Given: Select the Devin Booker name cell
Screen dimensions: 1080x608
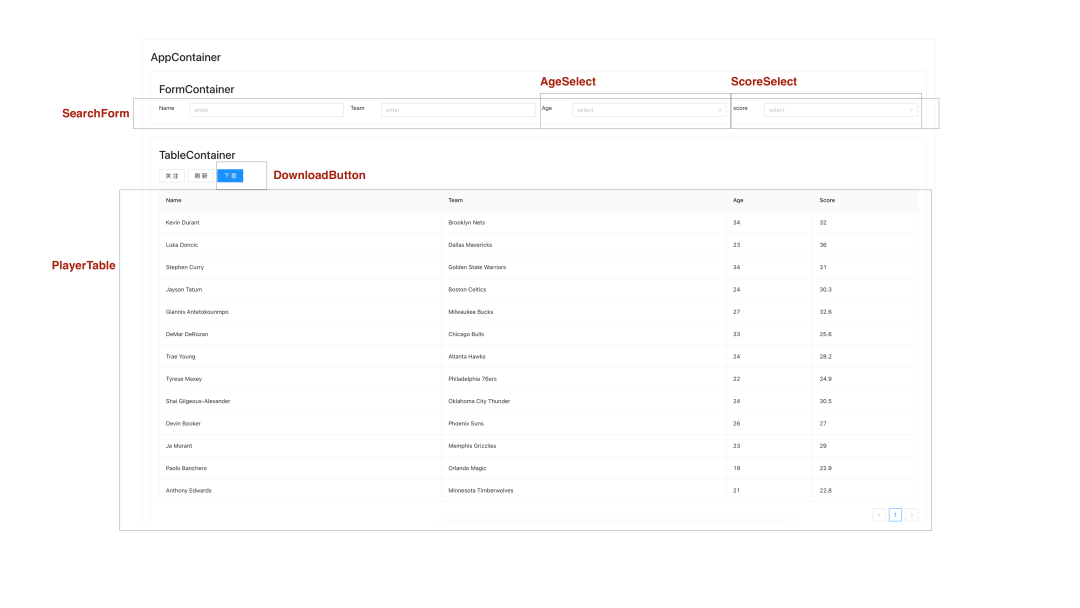Looking at the screenshot, I should (300, 423).
